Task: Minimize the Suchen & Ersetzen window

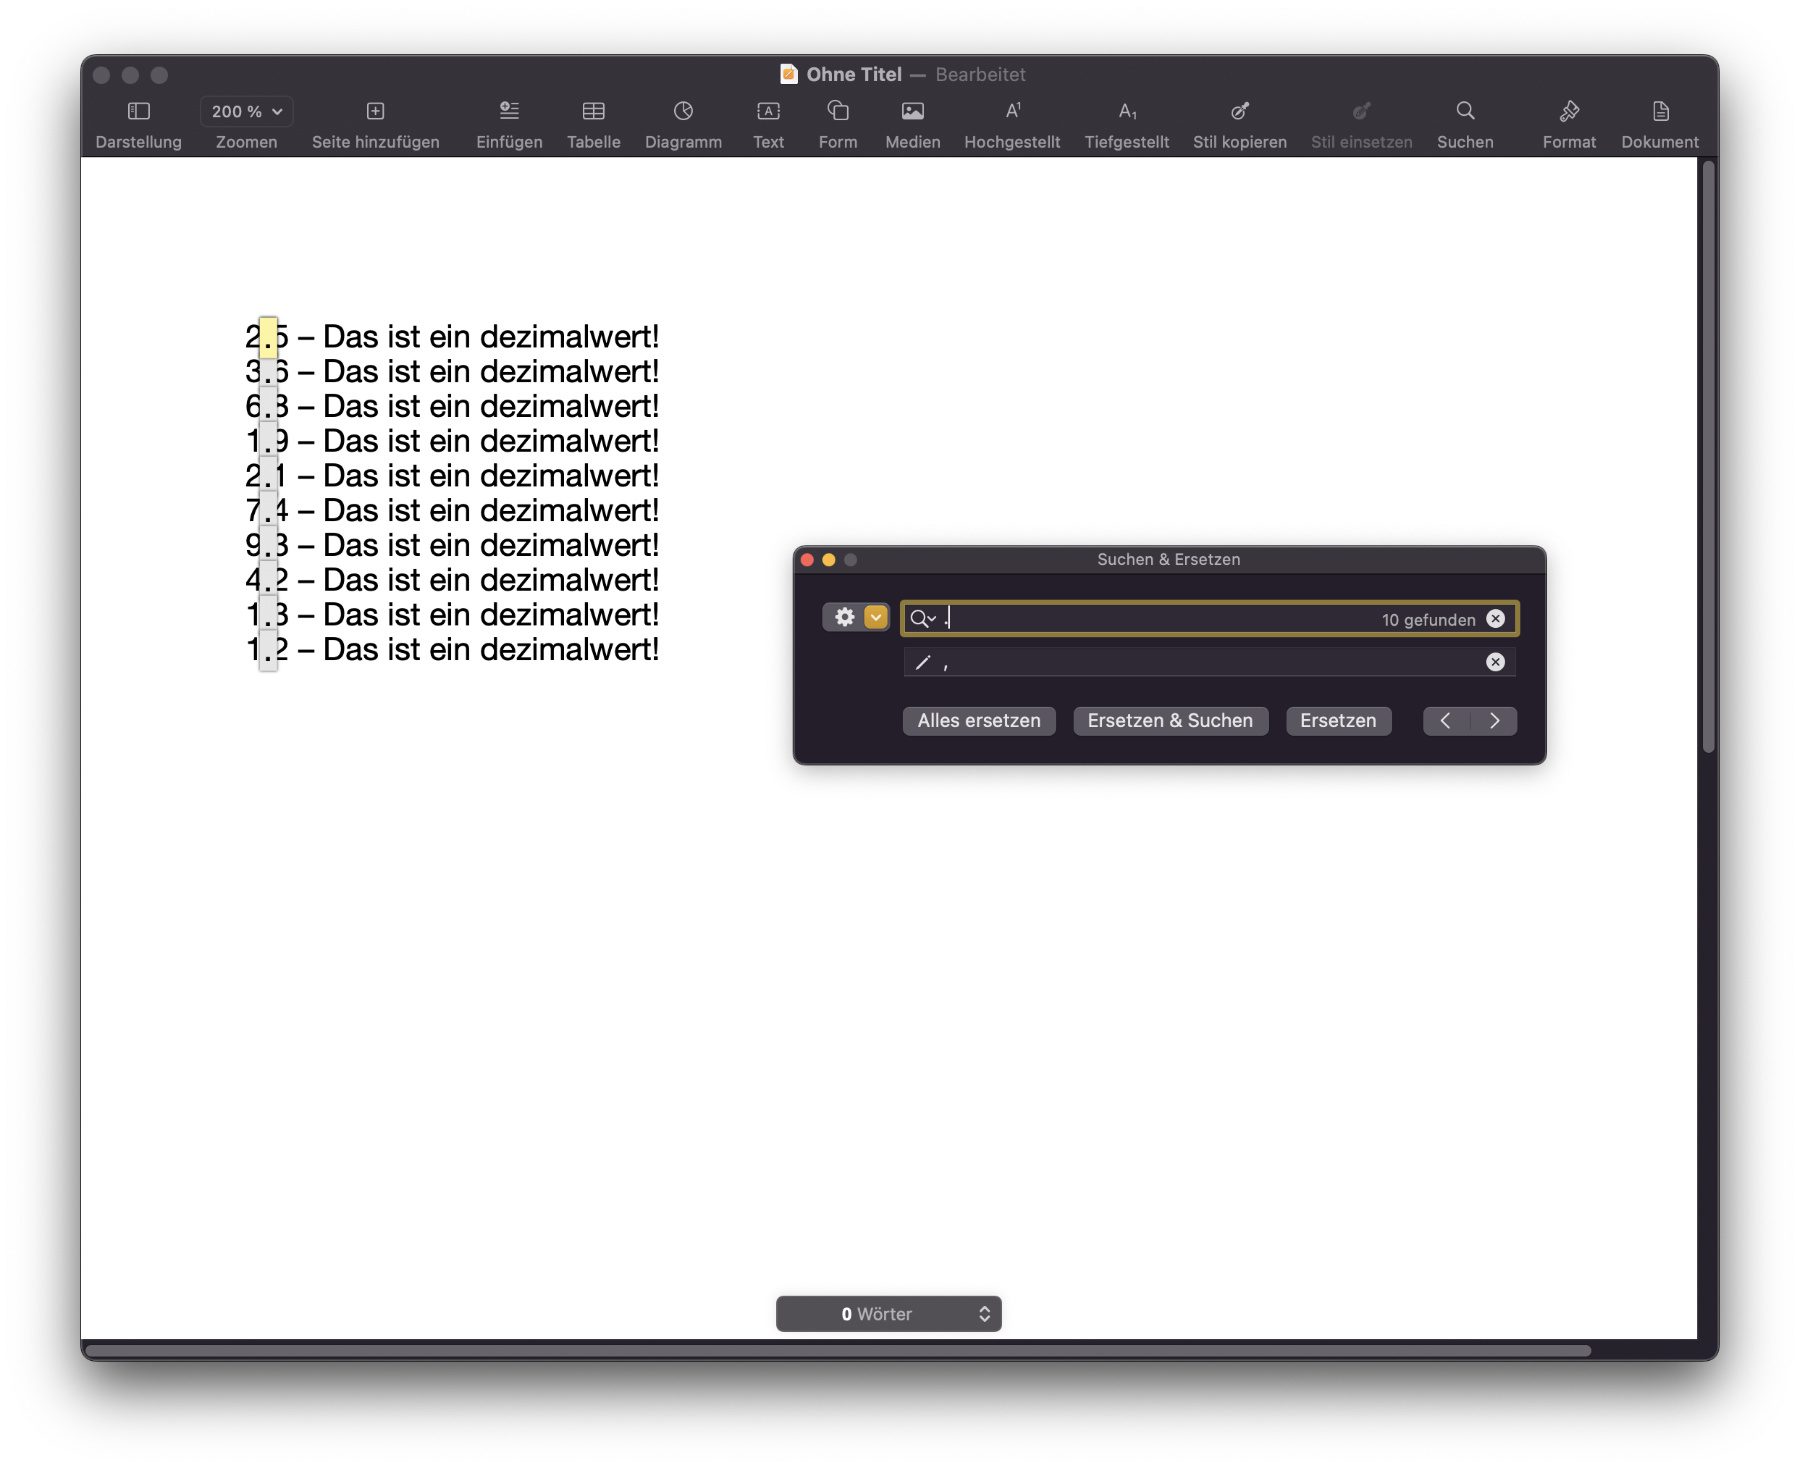Action: click(829, 560)
